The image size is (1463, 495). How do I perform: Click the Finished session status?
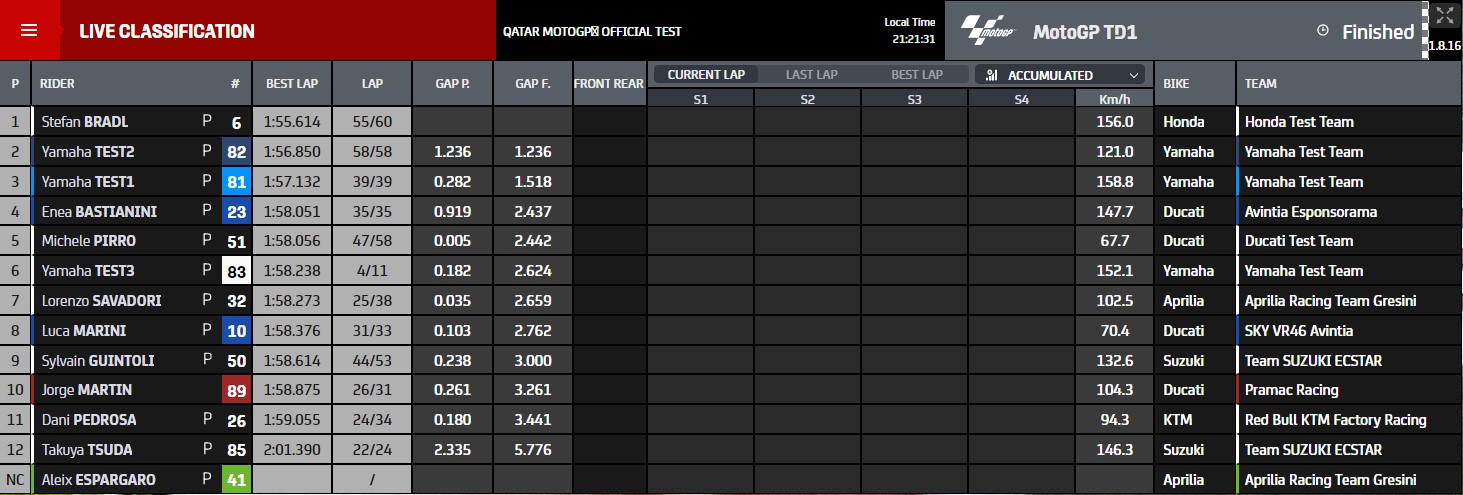tap(1378, 32)
